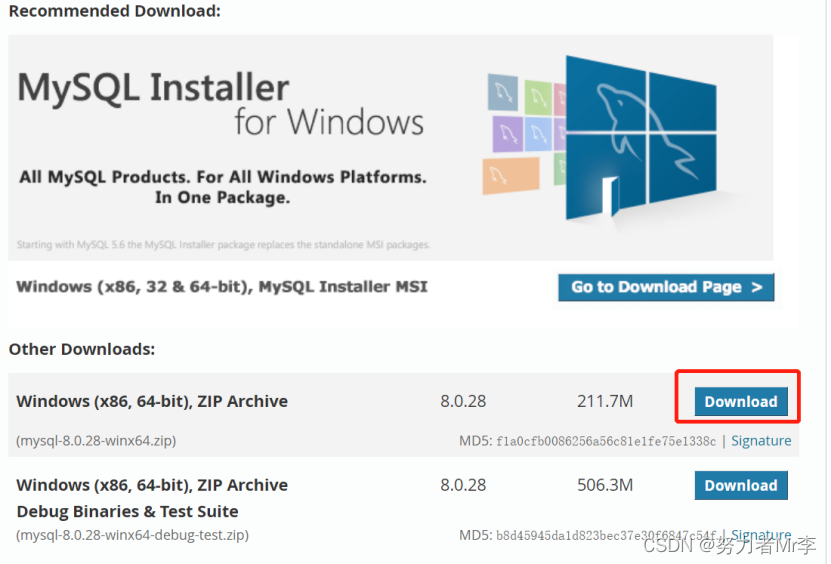
Task: Download the 506.3M debug ZIP Archive
Action: pyautogui.click(x=740, y=485)
